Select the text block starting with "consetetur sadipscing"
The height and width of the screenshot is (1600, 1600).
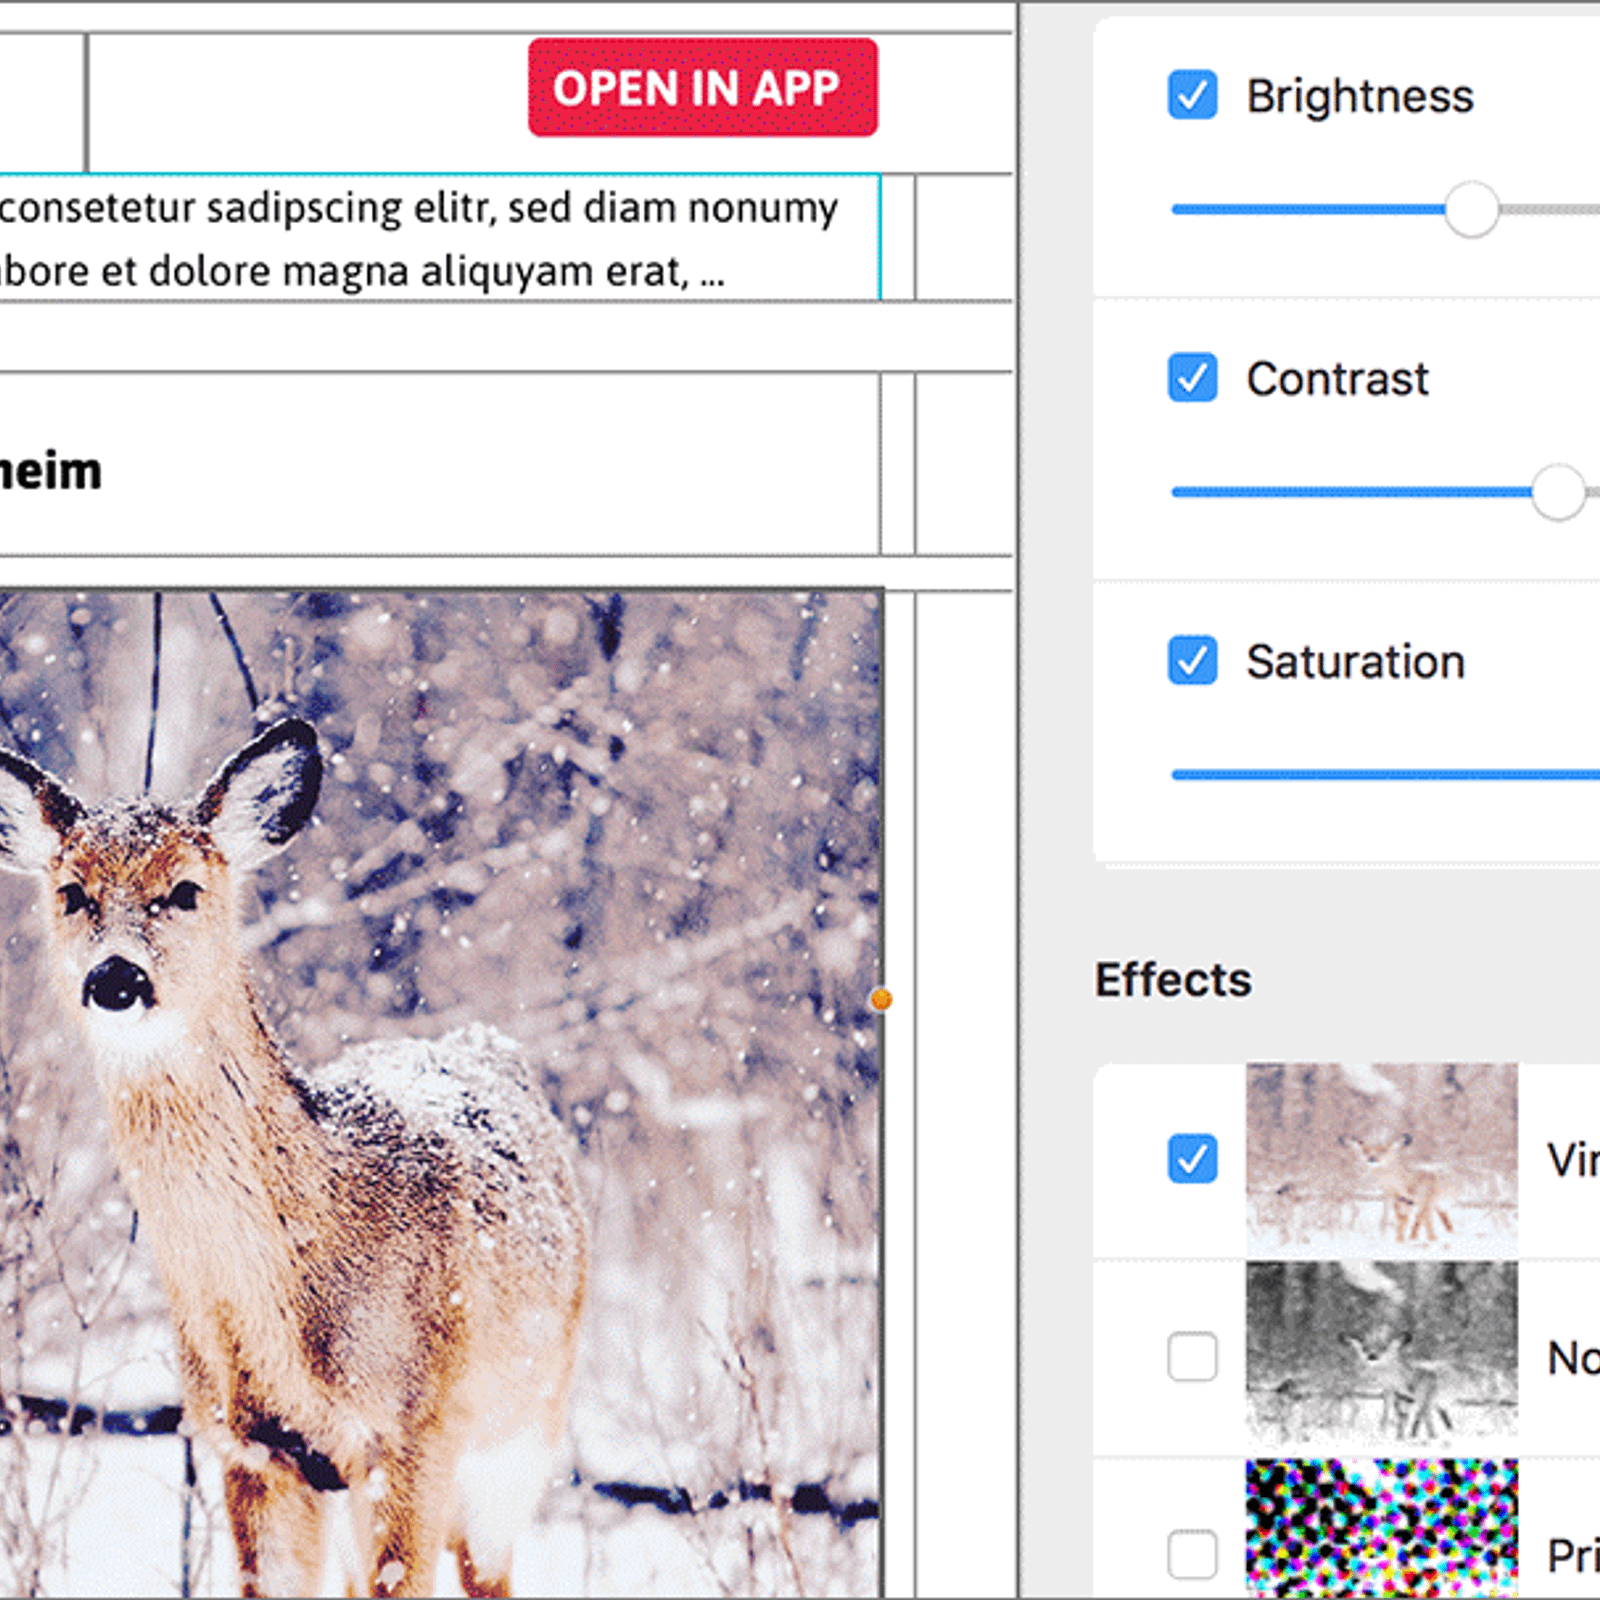coord(420,238)
